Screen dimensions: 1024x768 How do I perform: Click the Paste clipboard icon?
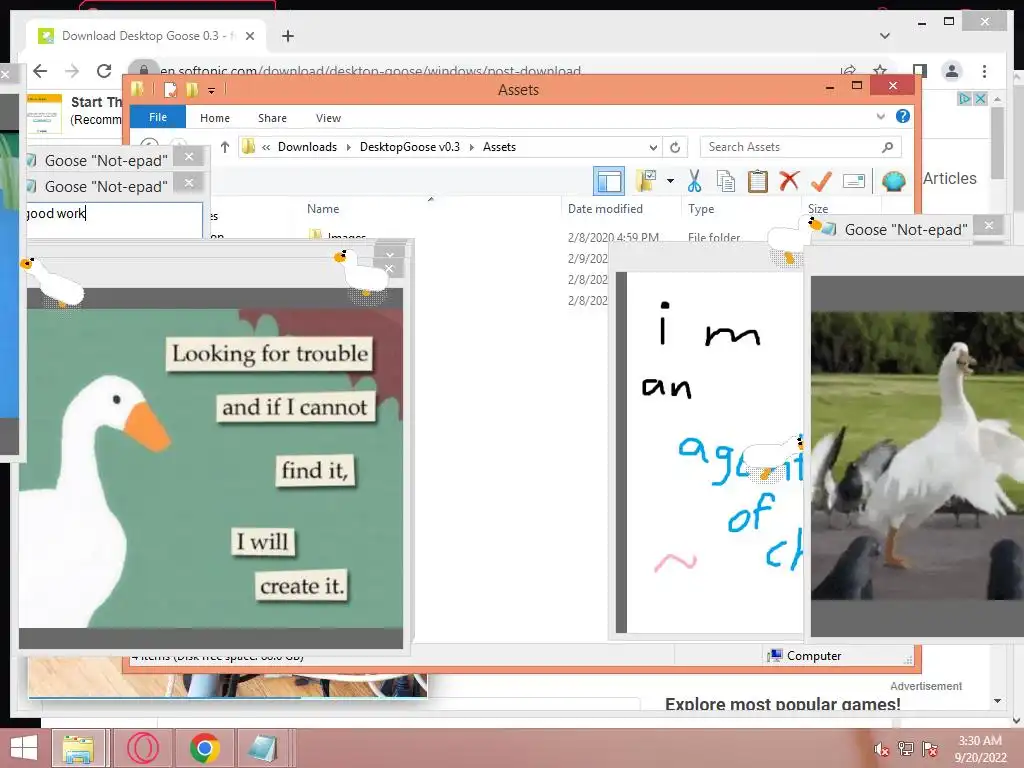click(x=758, y=181)
